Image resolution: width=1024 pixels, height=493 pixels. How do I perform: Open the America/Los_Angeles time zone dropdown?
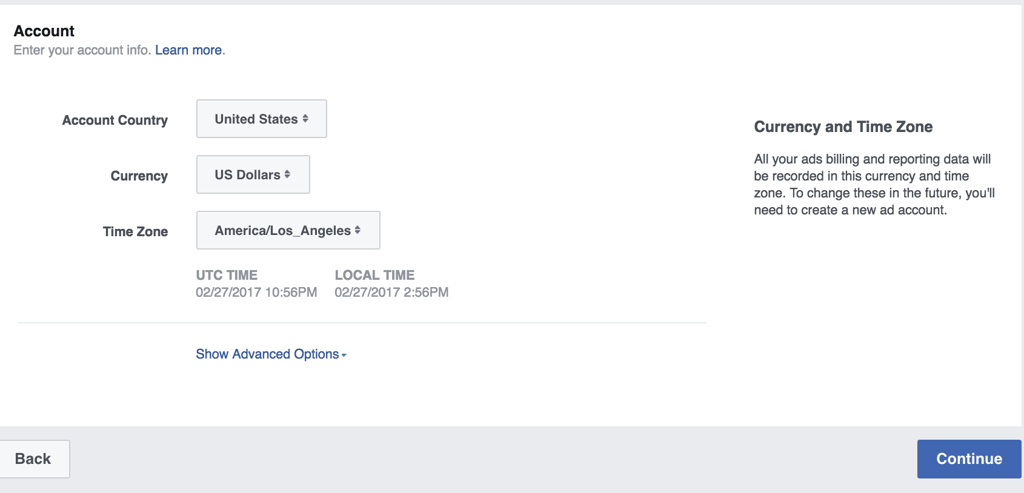[x=287, y=231]
